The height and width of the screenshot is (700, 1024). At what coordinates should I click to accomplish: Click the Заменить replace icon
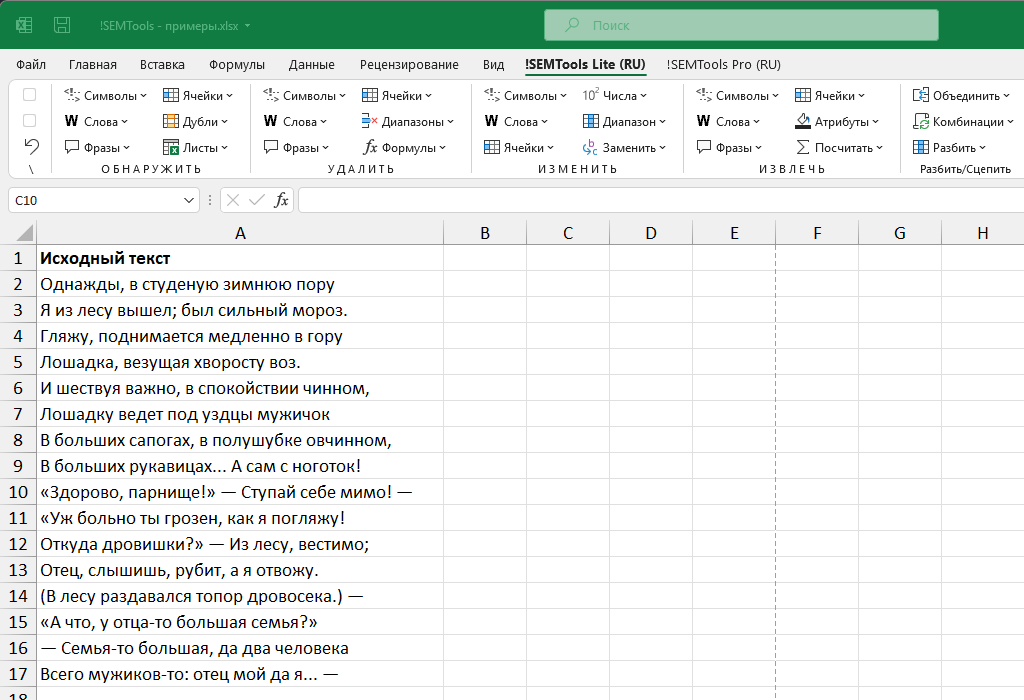(590, 148)
